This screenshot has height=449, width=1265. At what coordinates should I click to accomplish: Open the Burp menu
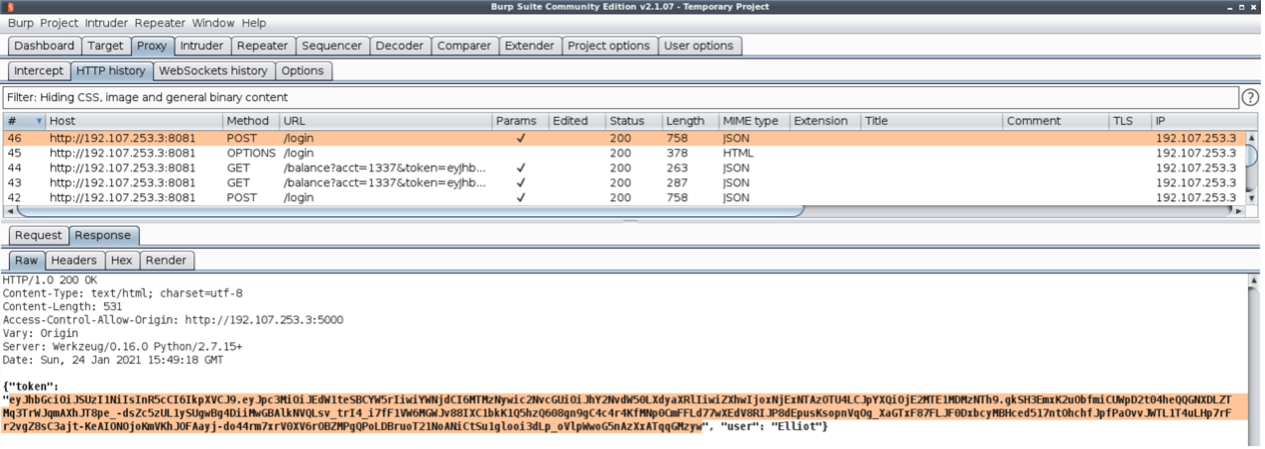click(21, 23)
